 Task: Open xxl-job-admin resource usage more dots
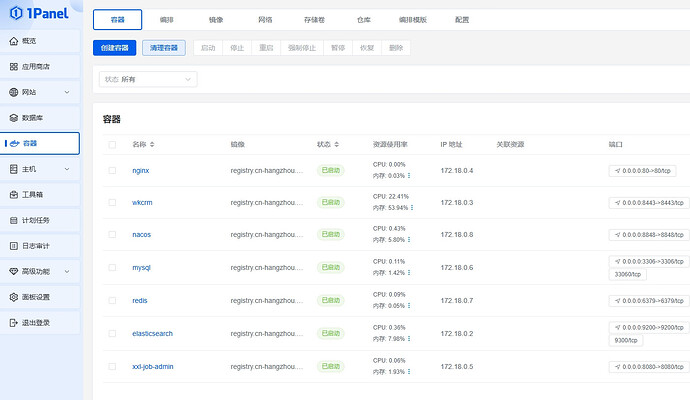point(409,372)
